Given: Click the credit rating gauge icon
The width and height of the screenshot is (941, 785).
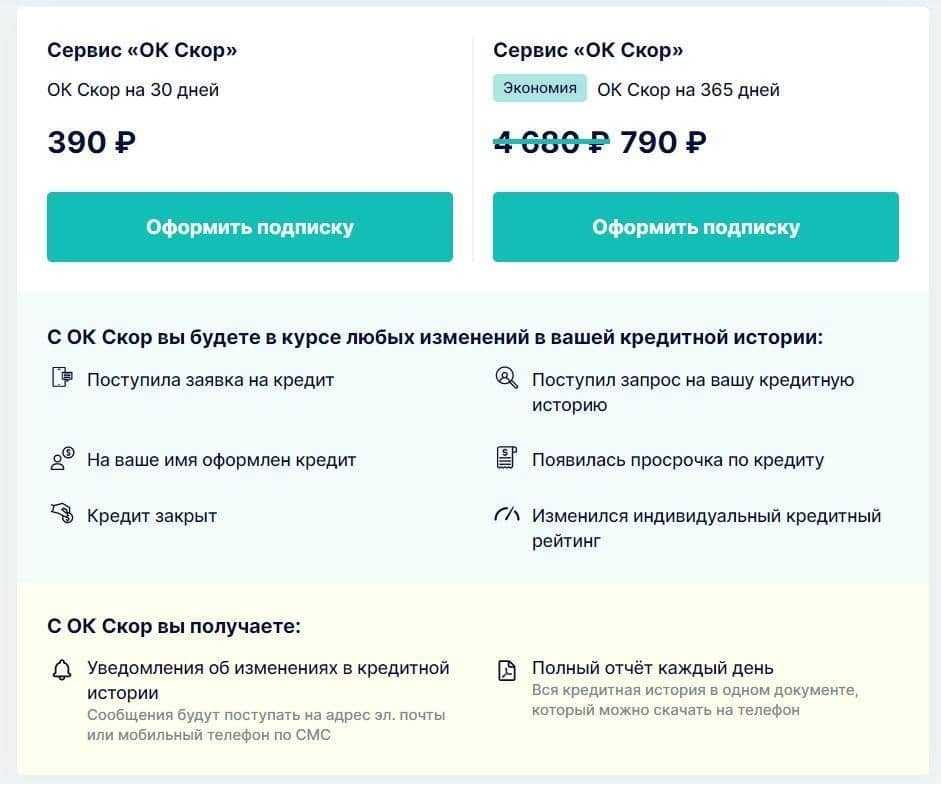Looking at the screenshot, I should click(x=506, y=516).
